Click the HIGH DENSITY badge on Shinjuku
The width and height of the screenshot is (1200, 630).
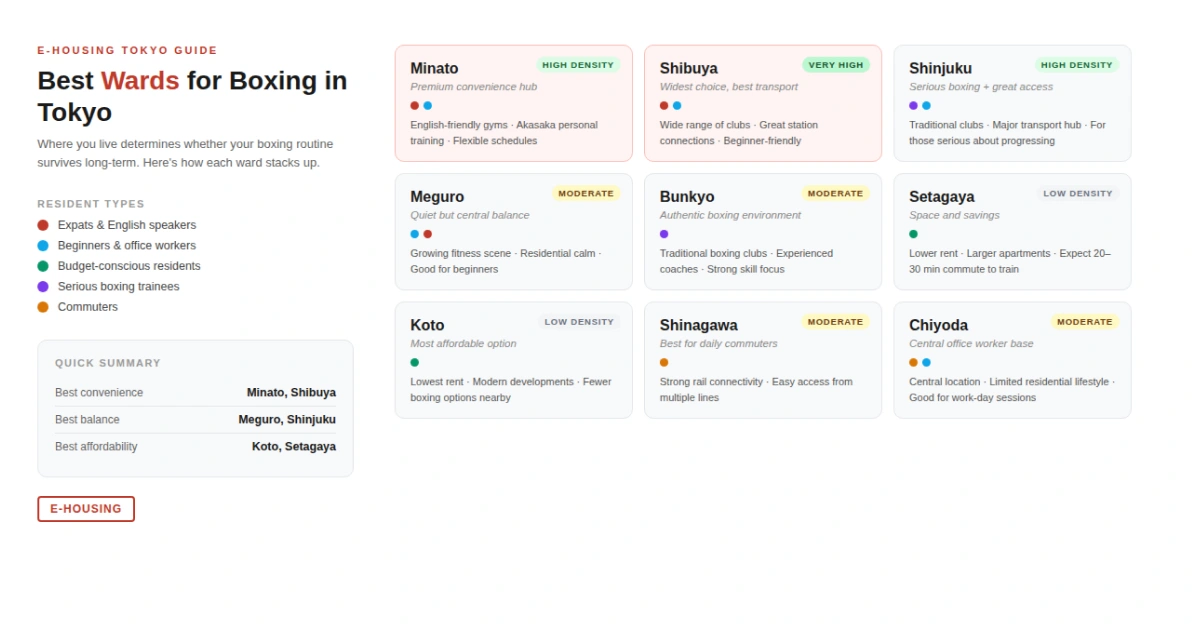(x=1076, y=65)
